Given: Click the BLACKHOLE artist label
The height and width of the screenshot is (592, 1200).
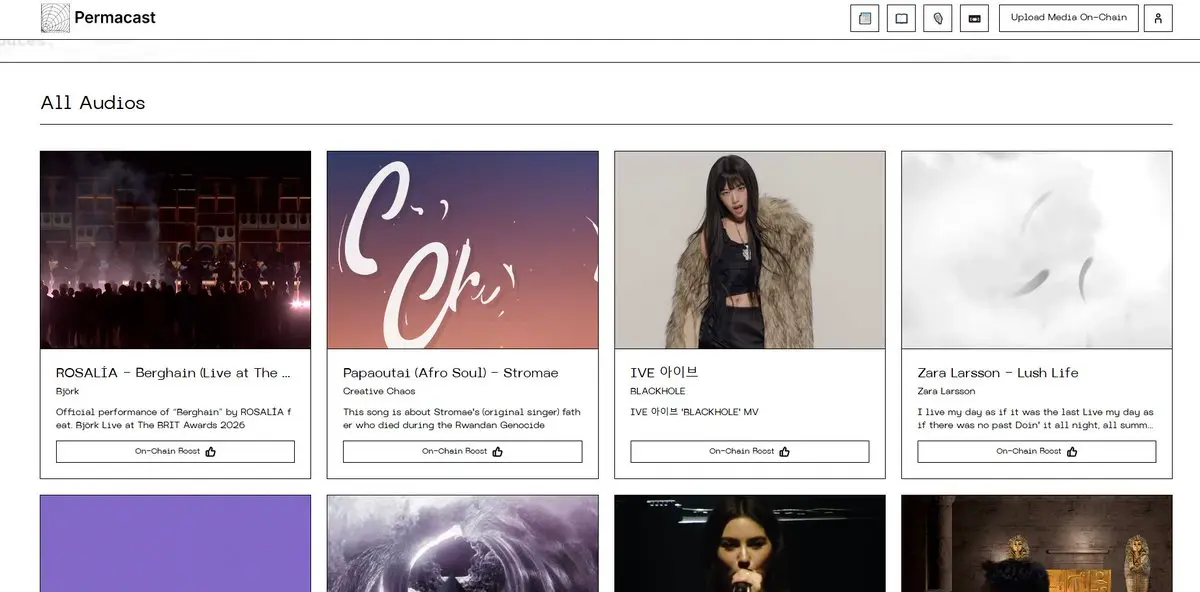Looking at the screenshot, I should tap(658, 392).
